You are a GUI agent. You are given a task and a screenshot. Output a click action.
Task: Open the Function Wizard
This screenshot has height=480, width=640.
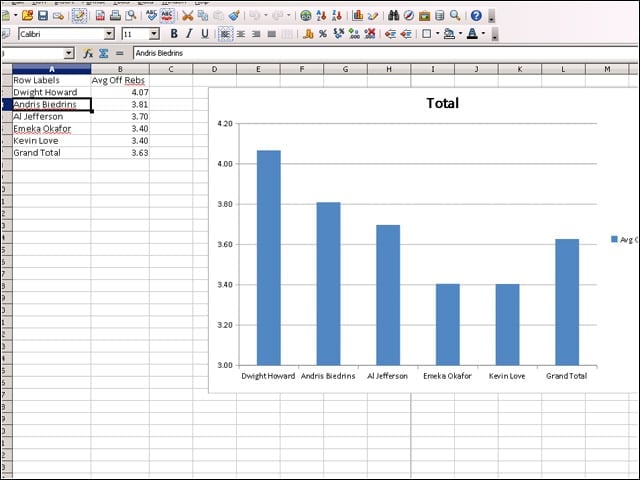point(88,53)
